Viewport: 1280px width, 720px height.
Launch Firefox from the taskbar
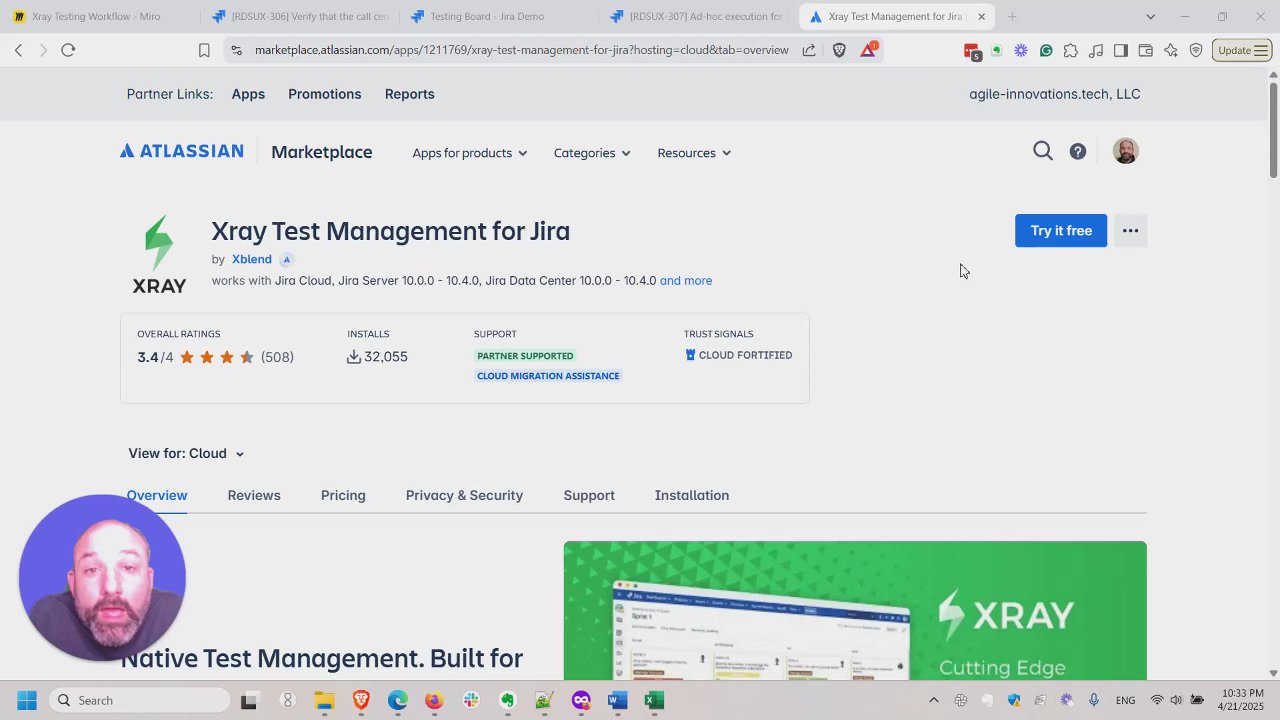434,700
